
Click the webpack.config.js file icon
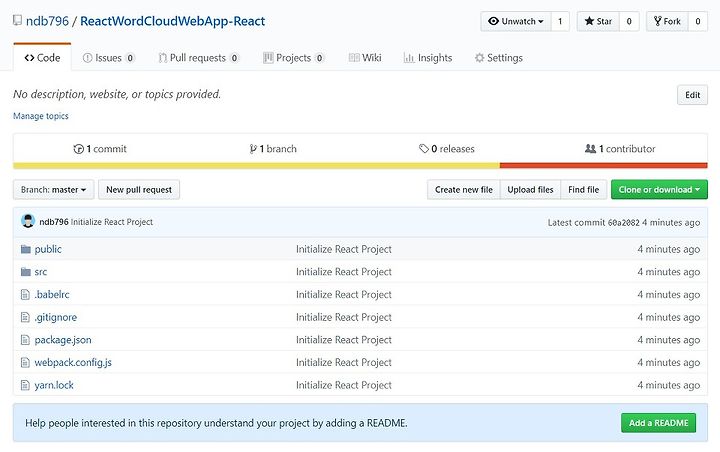pyautogui.click(x=25, y=362)
